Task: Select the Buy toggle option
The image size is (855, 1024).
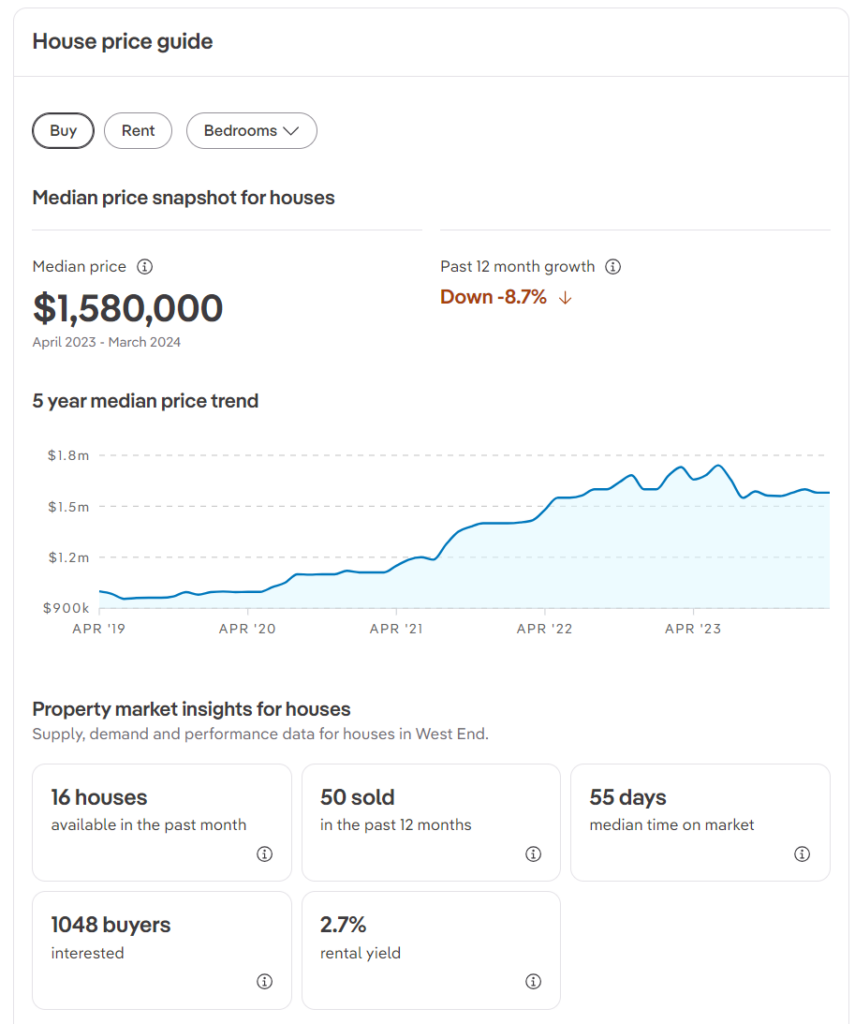Action: click(x=63, y=131)
